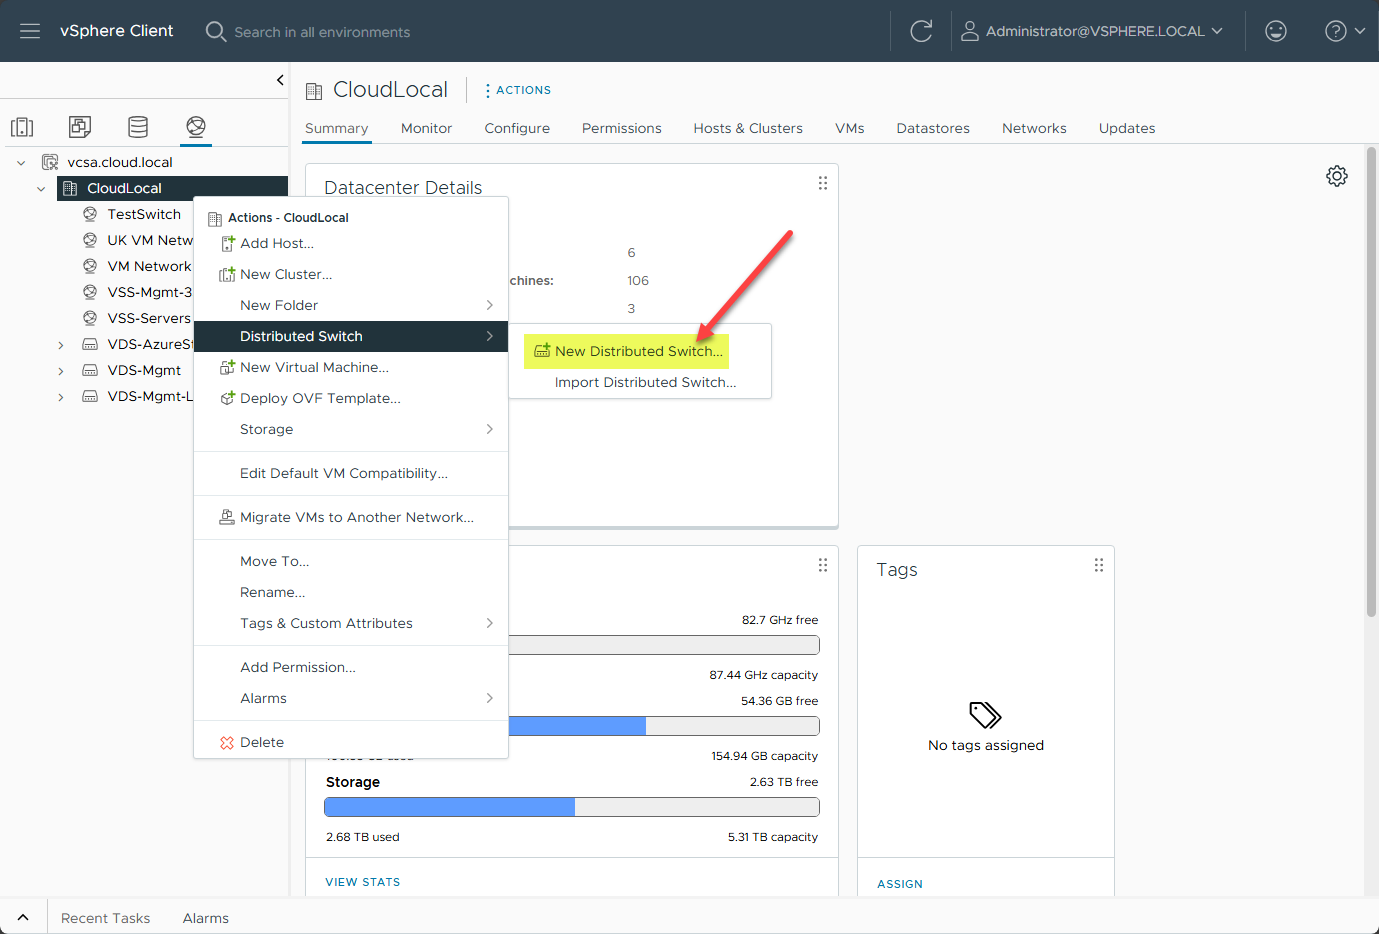Expand the VDS-AzureS switch node
Image resolution: width=1379 pixels, height=934 pixels.
pos(61,345)
